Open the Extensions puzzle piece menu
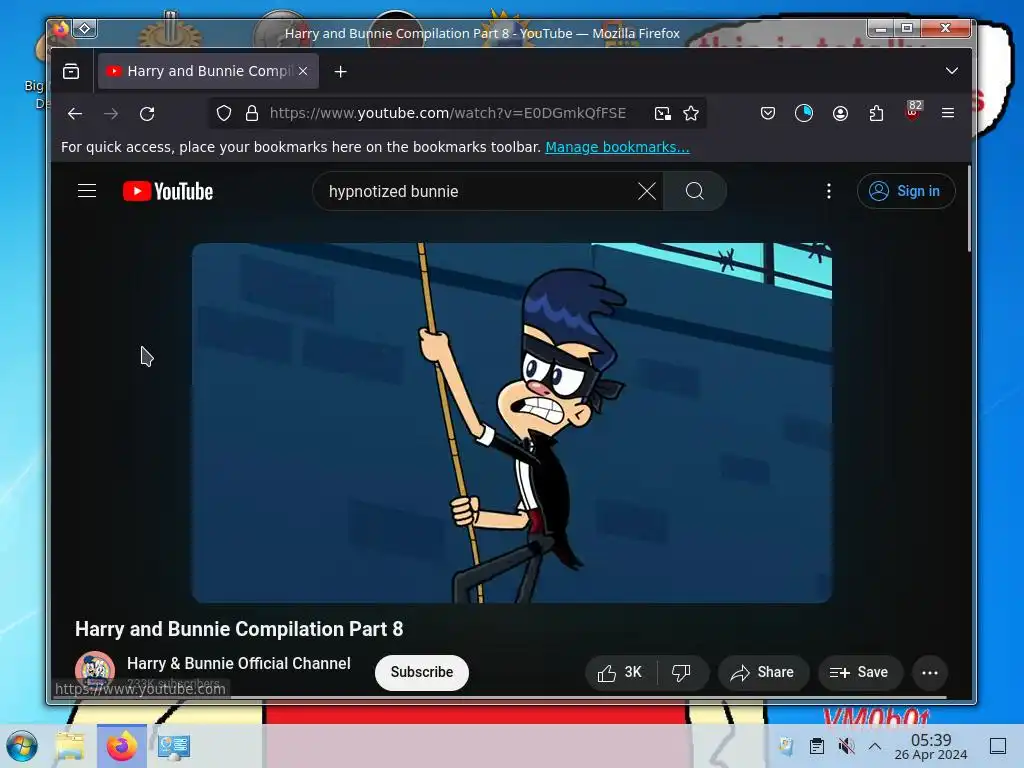This screenshot has width=1024, height=768. click(876, 114)
